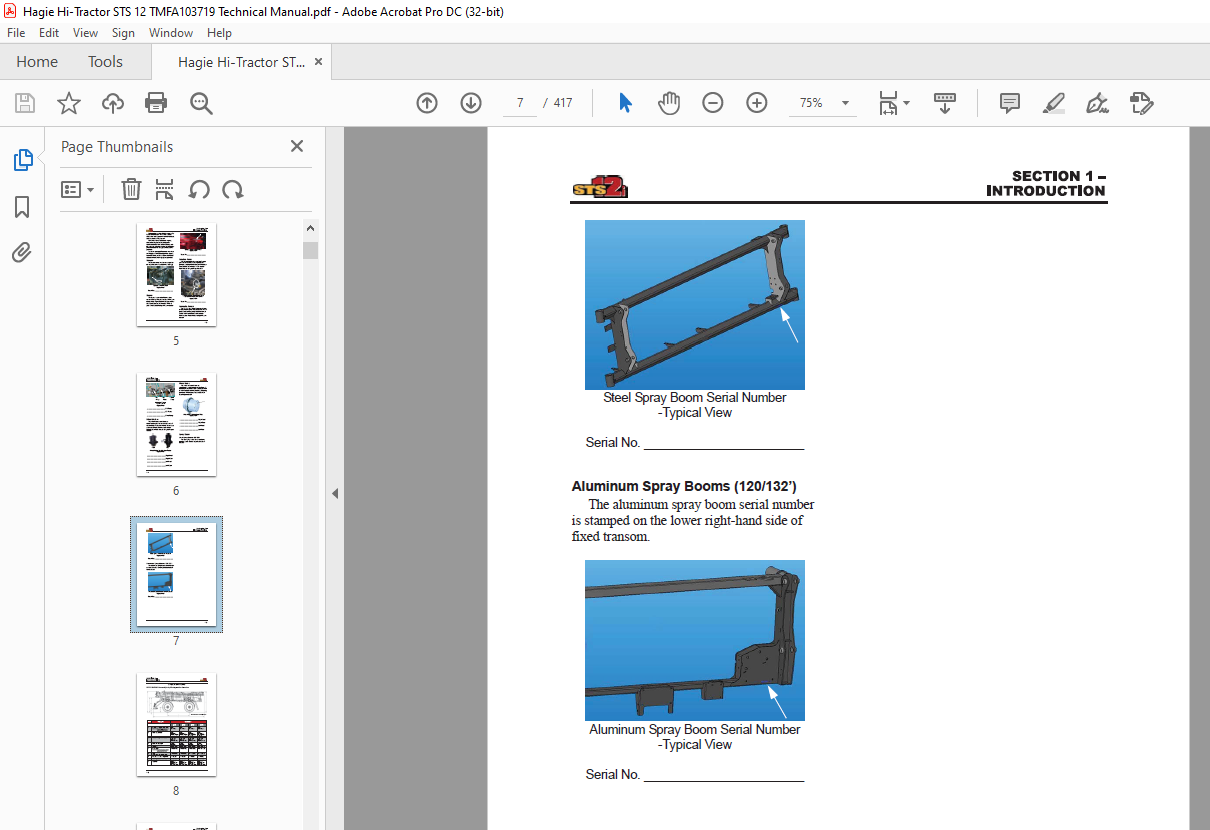1210x830 pixels.
Task: Select the Hagie Hi-Tractor document tab
Action: coord(241,62)
